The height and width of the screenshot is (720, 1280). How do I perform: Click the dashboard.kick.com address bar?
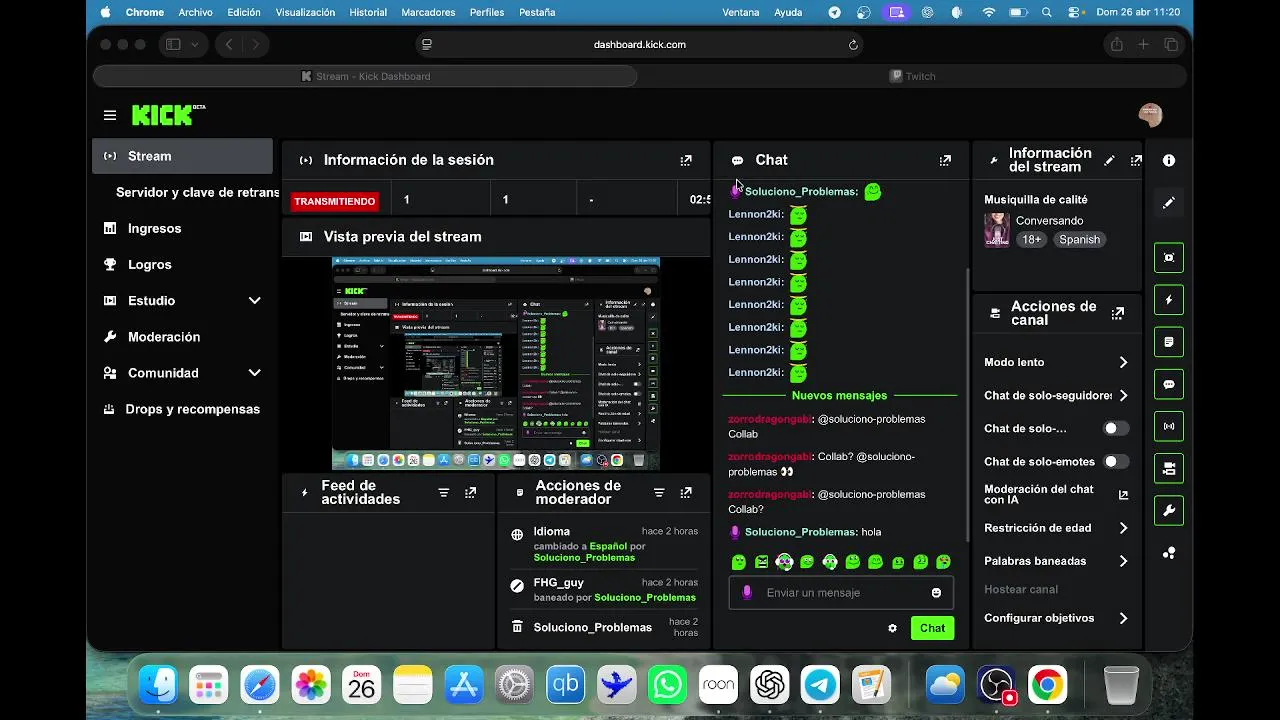coord(640,45)
